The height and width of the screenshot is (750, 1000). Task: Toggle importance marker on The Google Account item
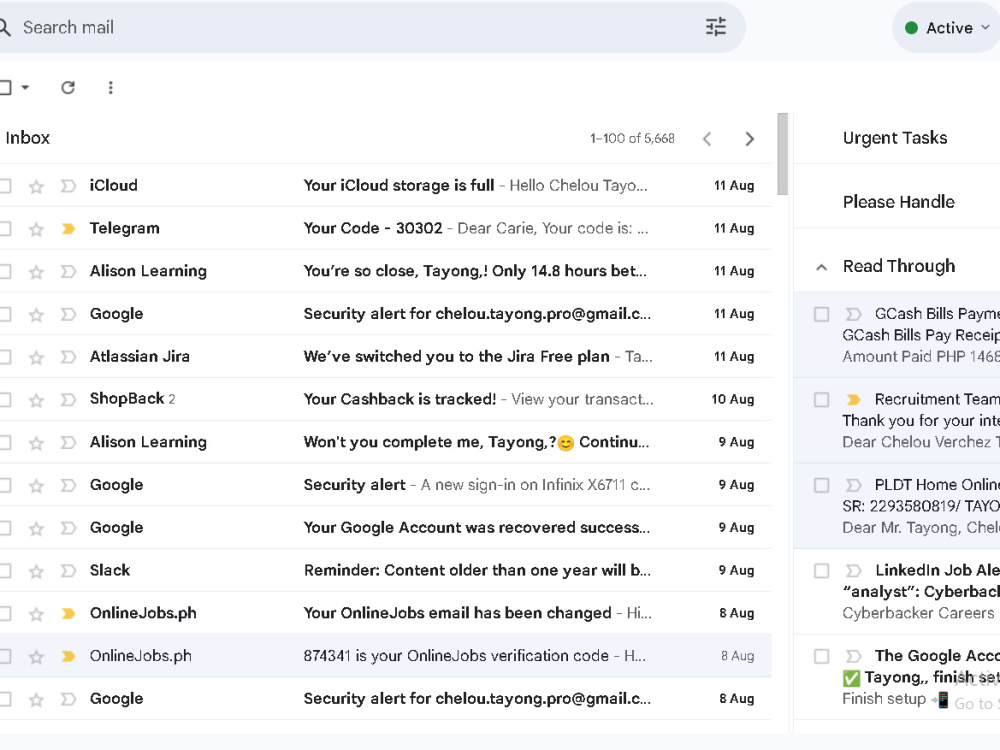click(853, 656)
